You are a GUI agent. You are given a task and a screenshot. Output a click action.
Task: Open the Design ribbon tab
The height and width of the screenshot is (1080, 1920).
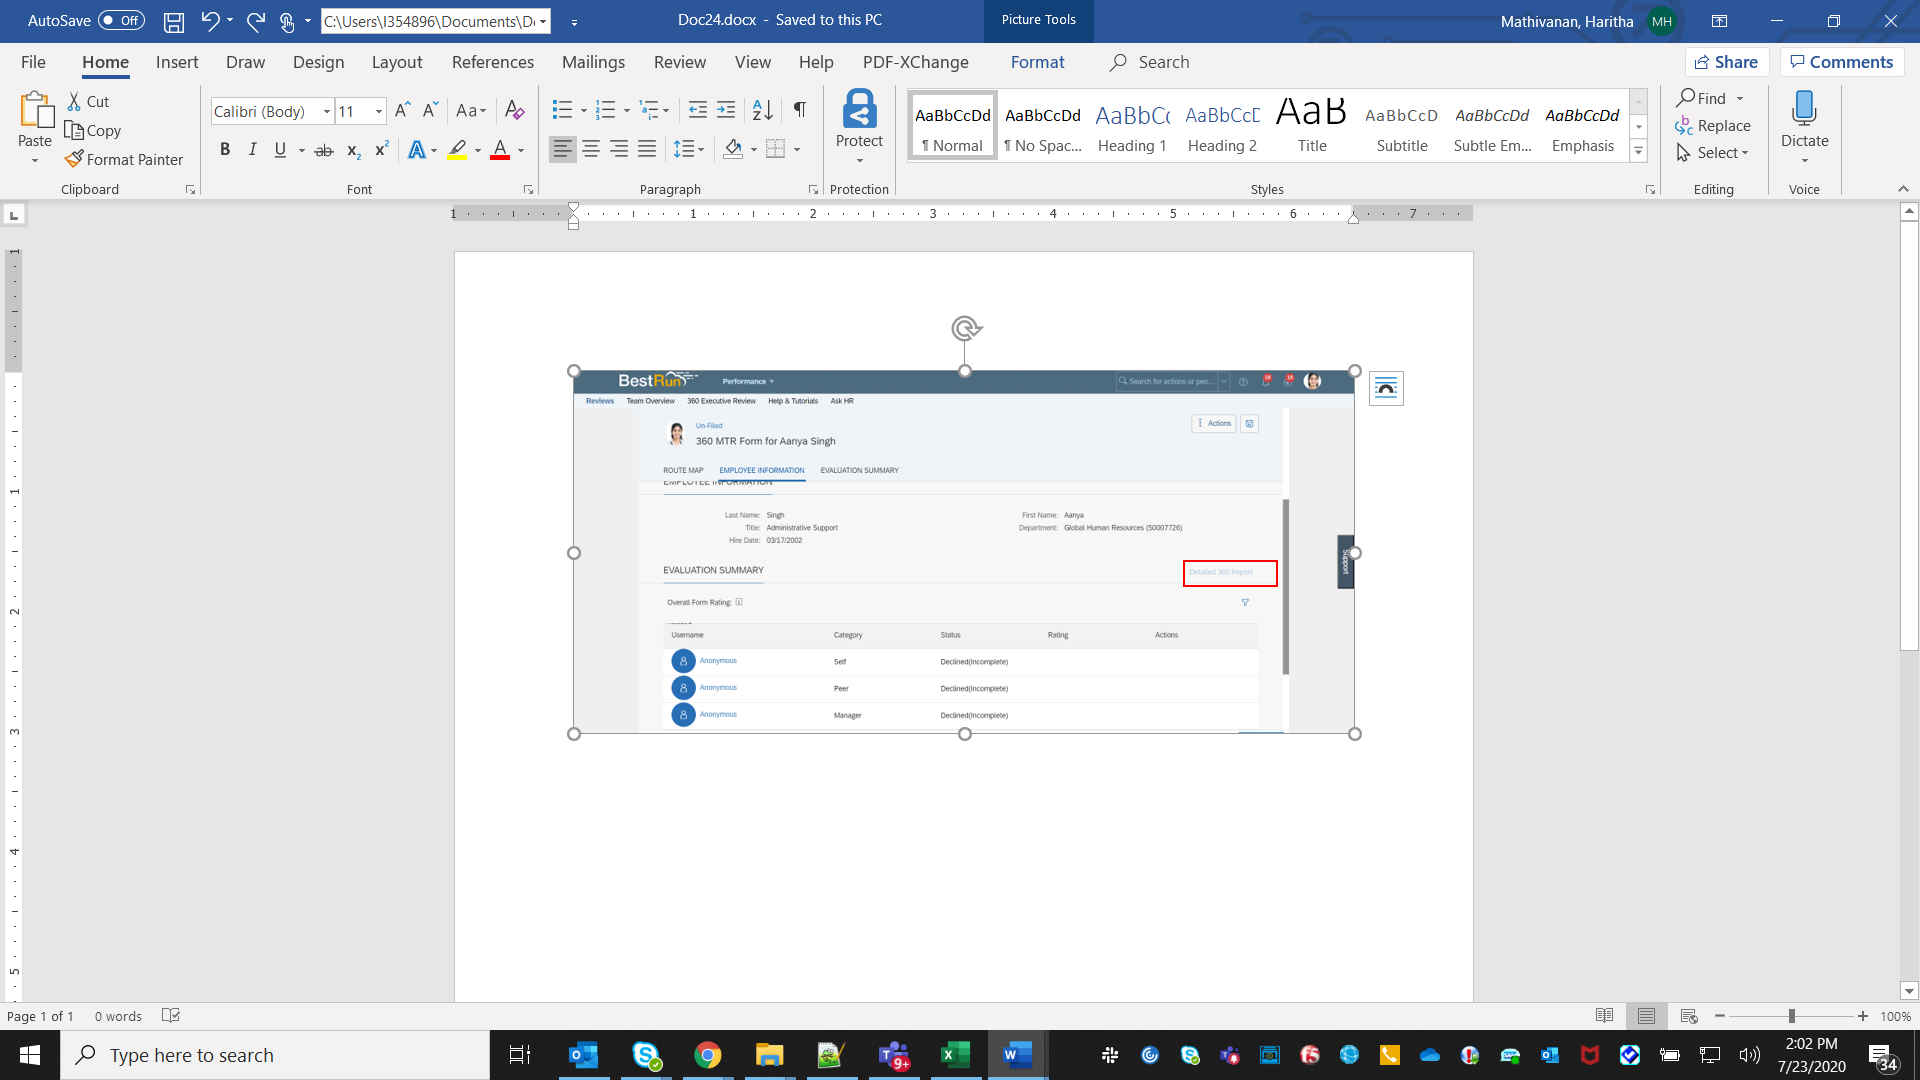pos(318,62)
